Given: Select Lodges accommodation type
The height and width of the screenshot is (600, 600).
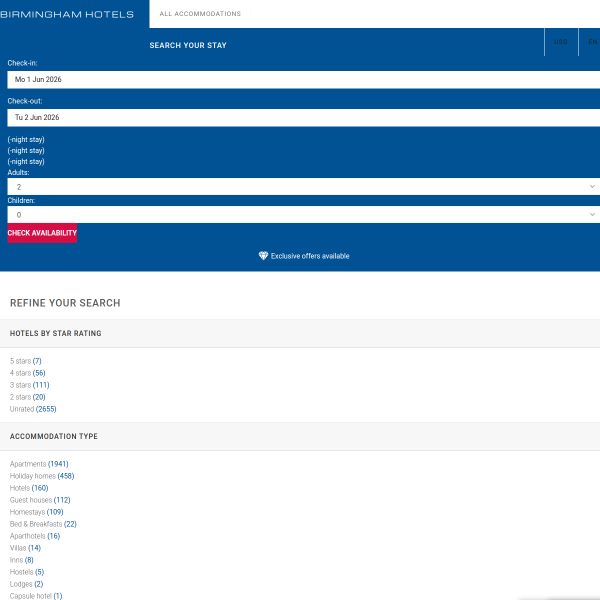Looking at the screenshot, I should pyautogui.click(x=26, y=584).
